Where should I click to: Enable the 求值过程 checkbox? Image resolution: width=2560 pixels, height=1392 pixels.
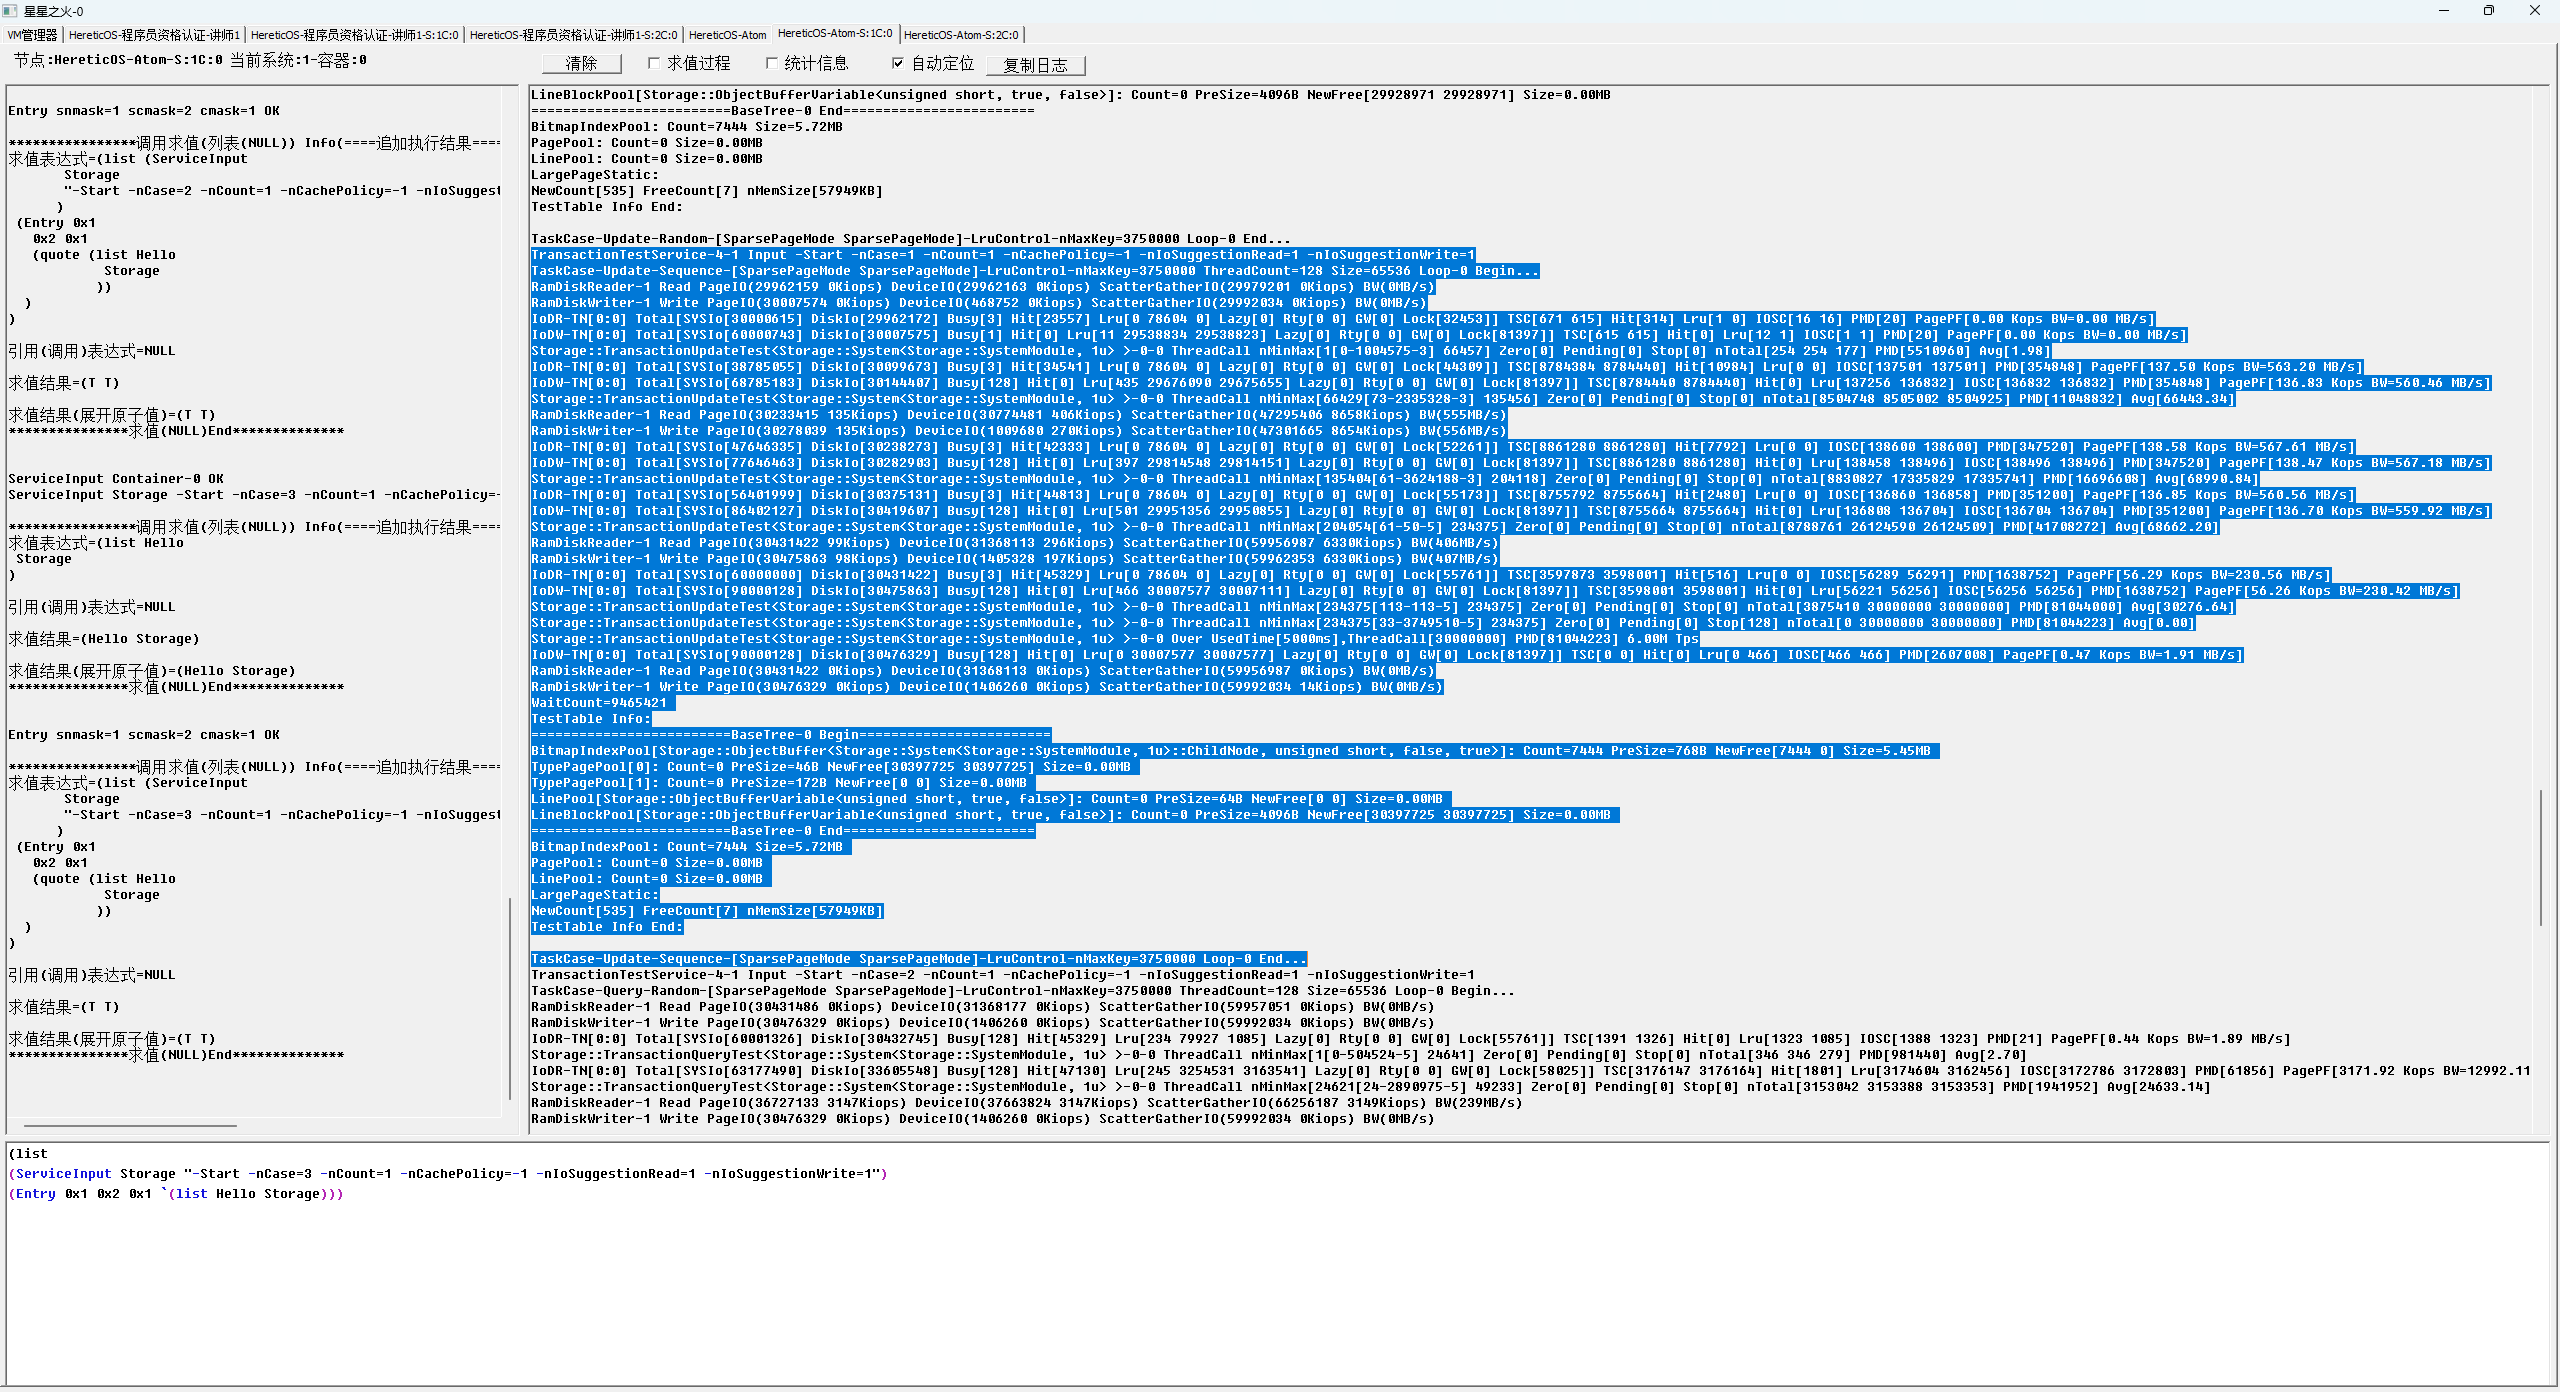[x=654, y=63]
